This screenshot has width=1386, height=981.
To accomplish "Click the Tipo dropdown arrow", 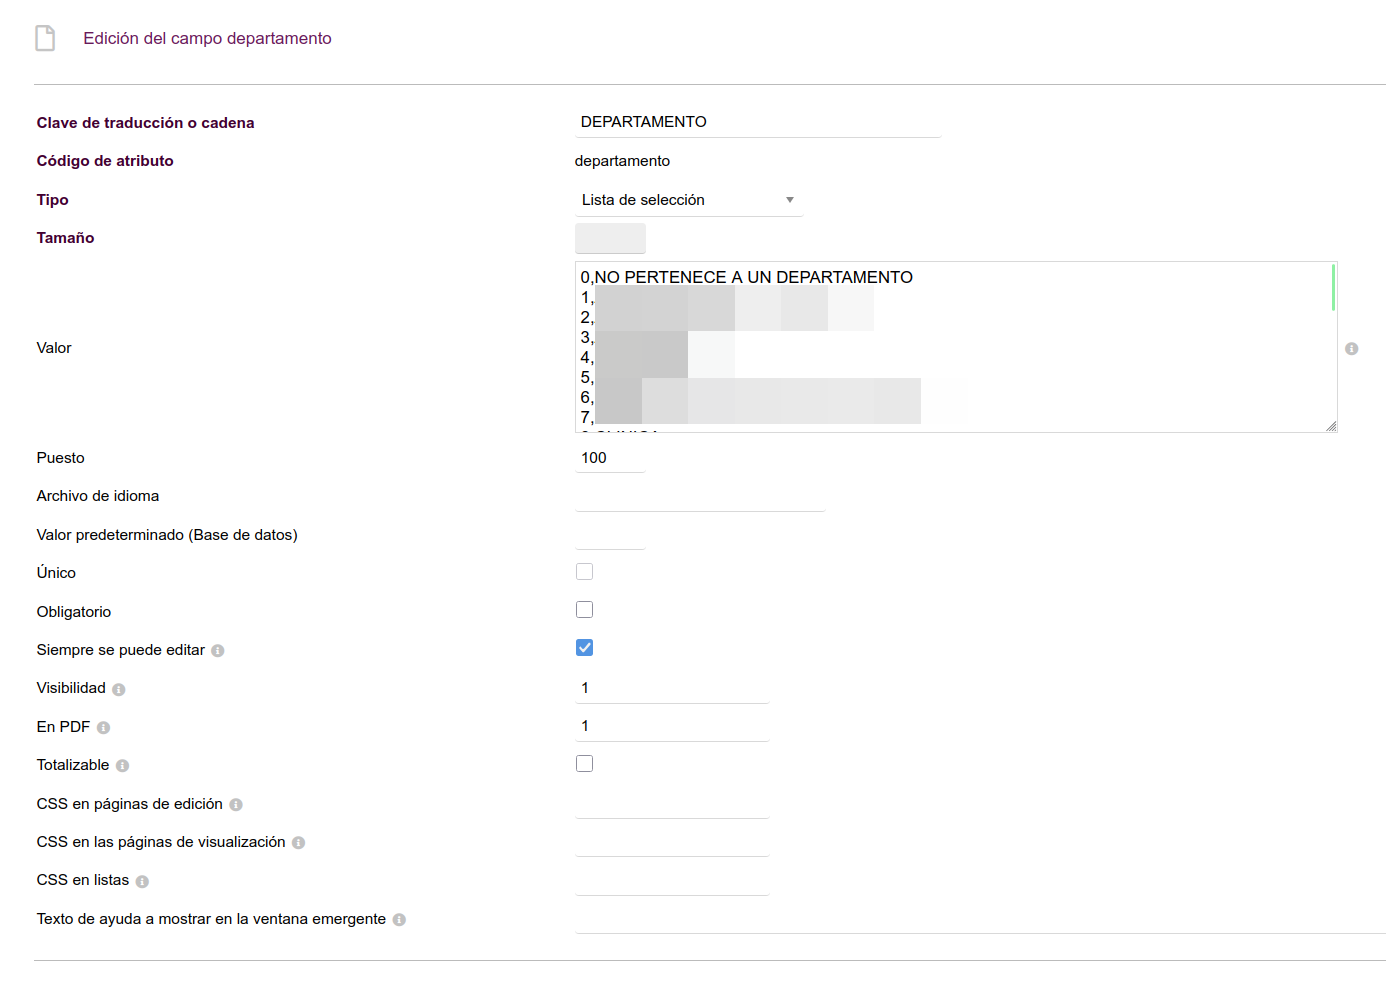I will [x=789, y=200].
